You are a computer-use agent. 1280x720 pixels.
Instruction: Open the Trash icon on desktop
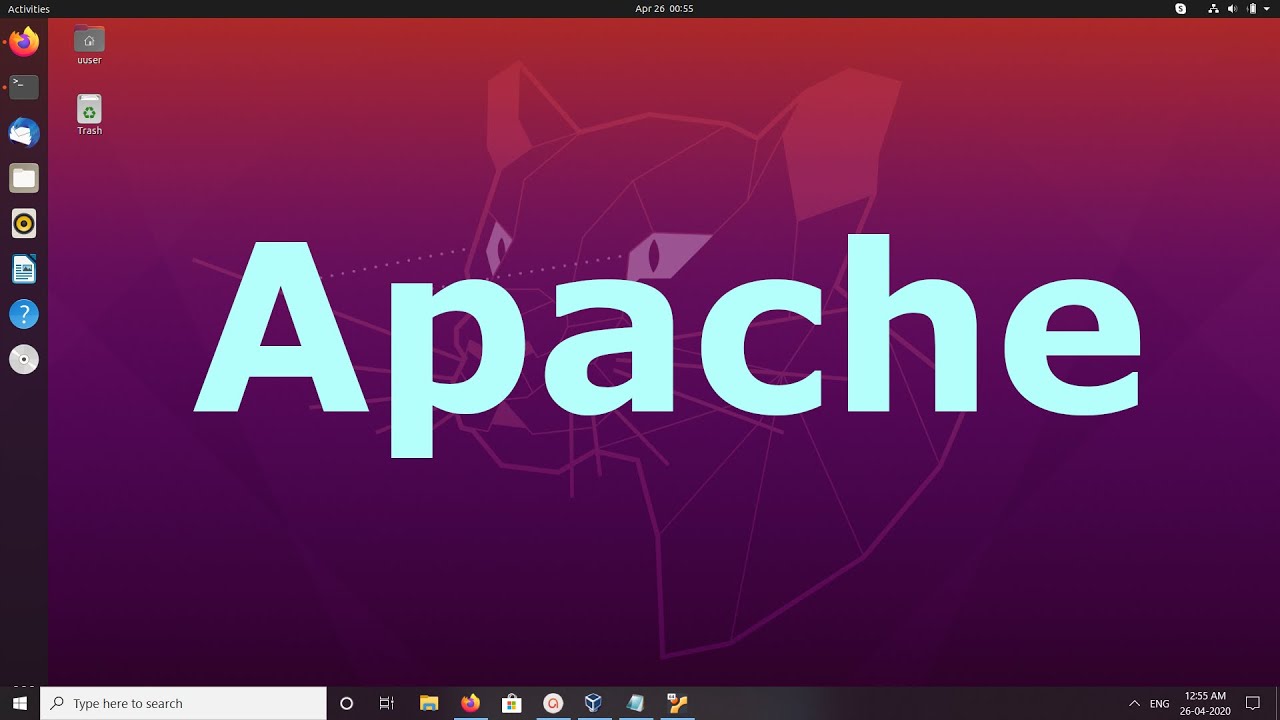point(89,114)
